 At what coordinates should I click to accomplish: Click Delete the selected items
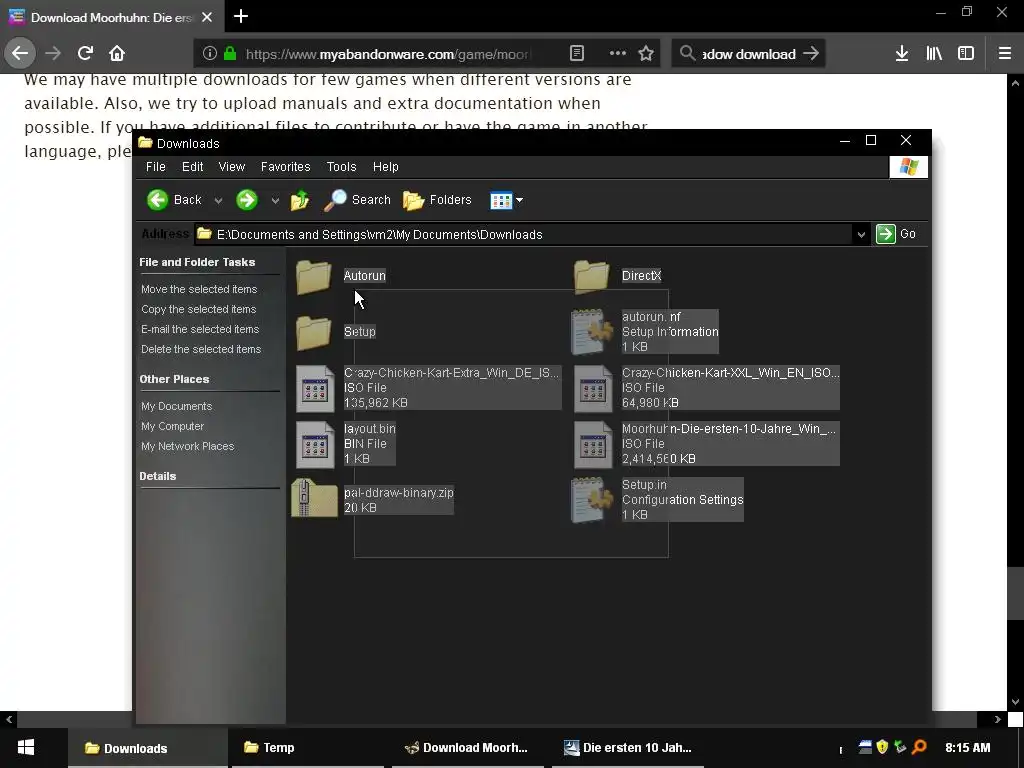pos(201,349)
